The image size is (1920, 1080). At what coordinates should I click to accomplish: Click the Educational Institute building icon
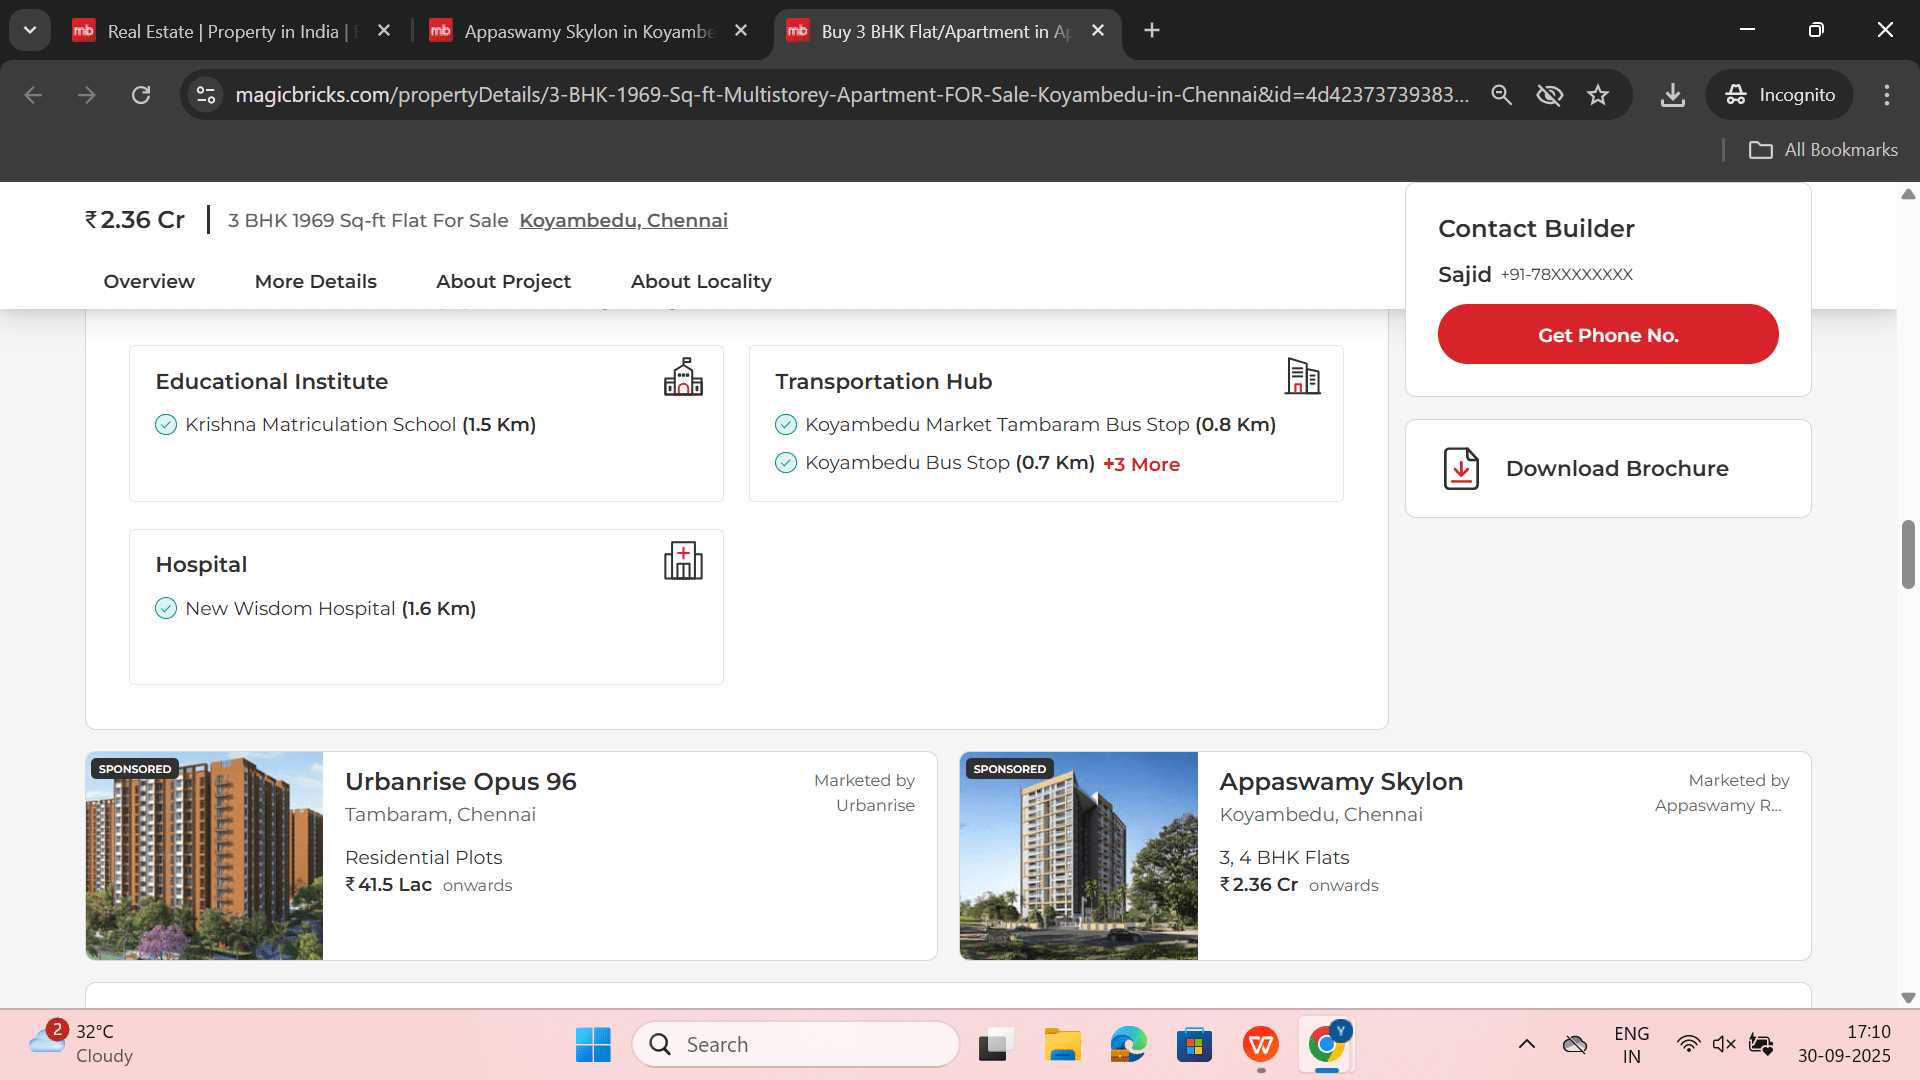click(683, 377)
